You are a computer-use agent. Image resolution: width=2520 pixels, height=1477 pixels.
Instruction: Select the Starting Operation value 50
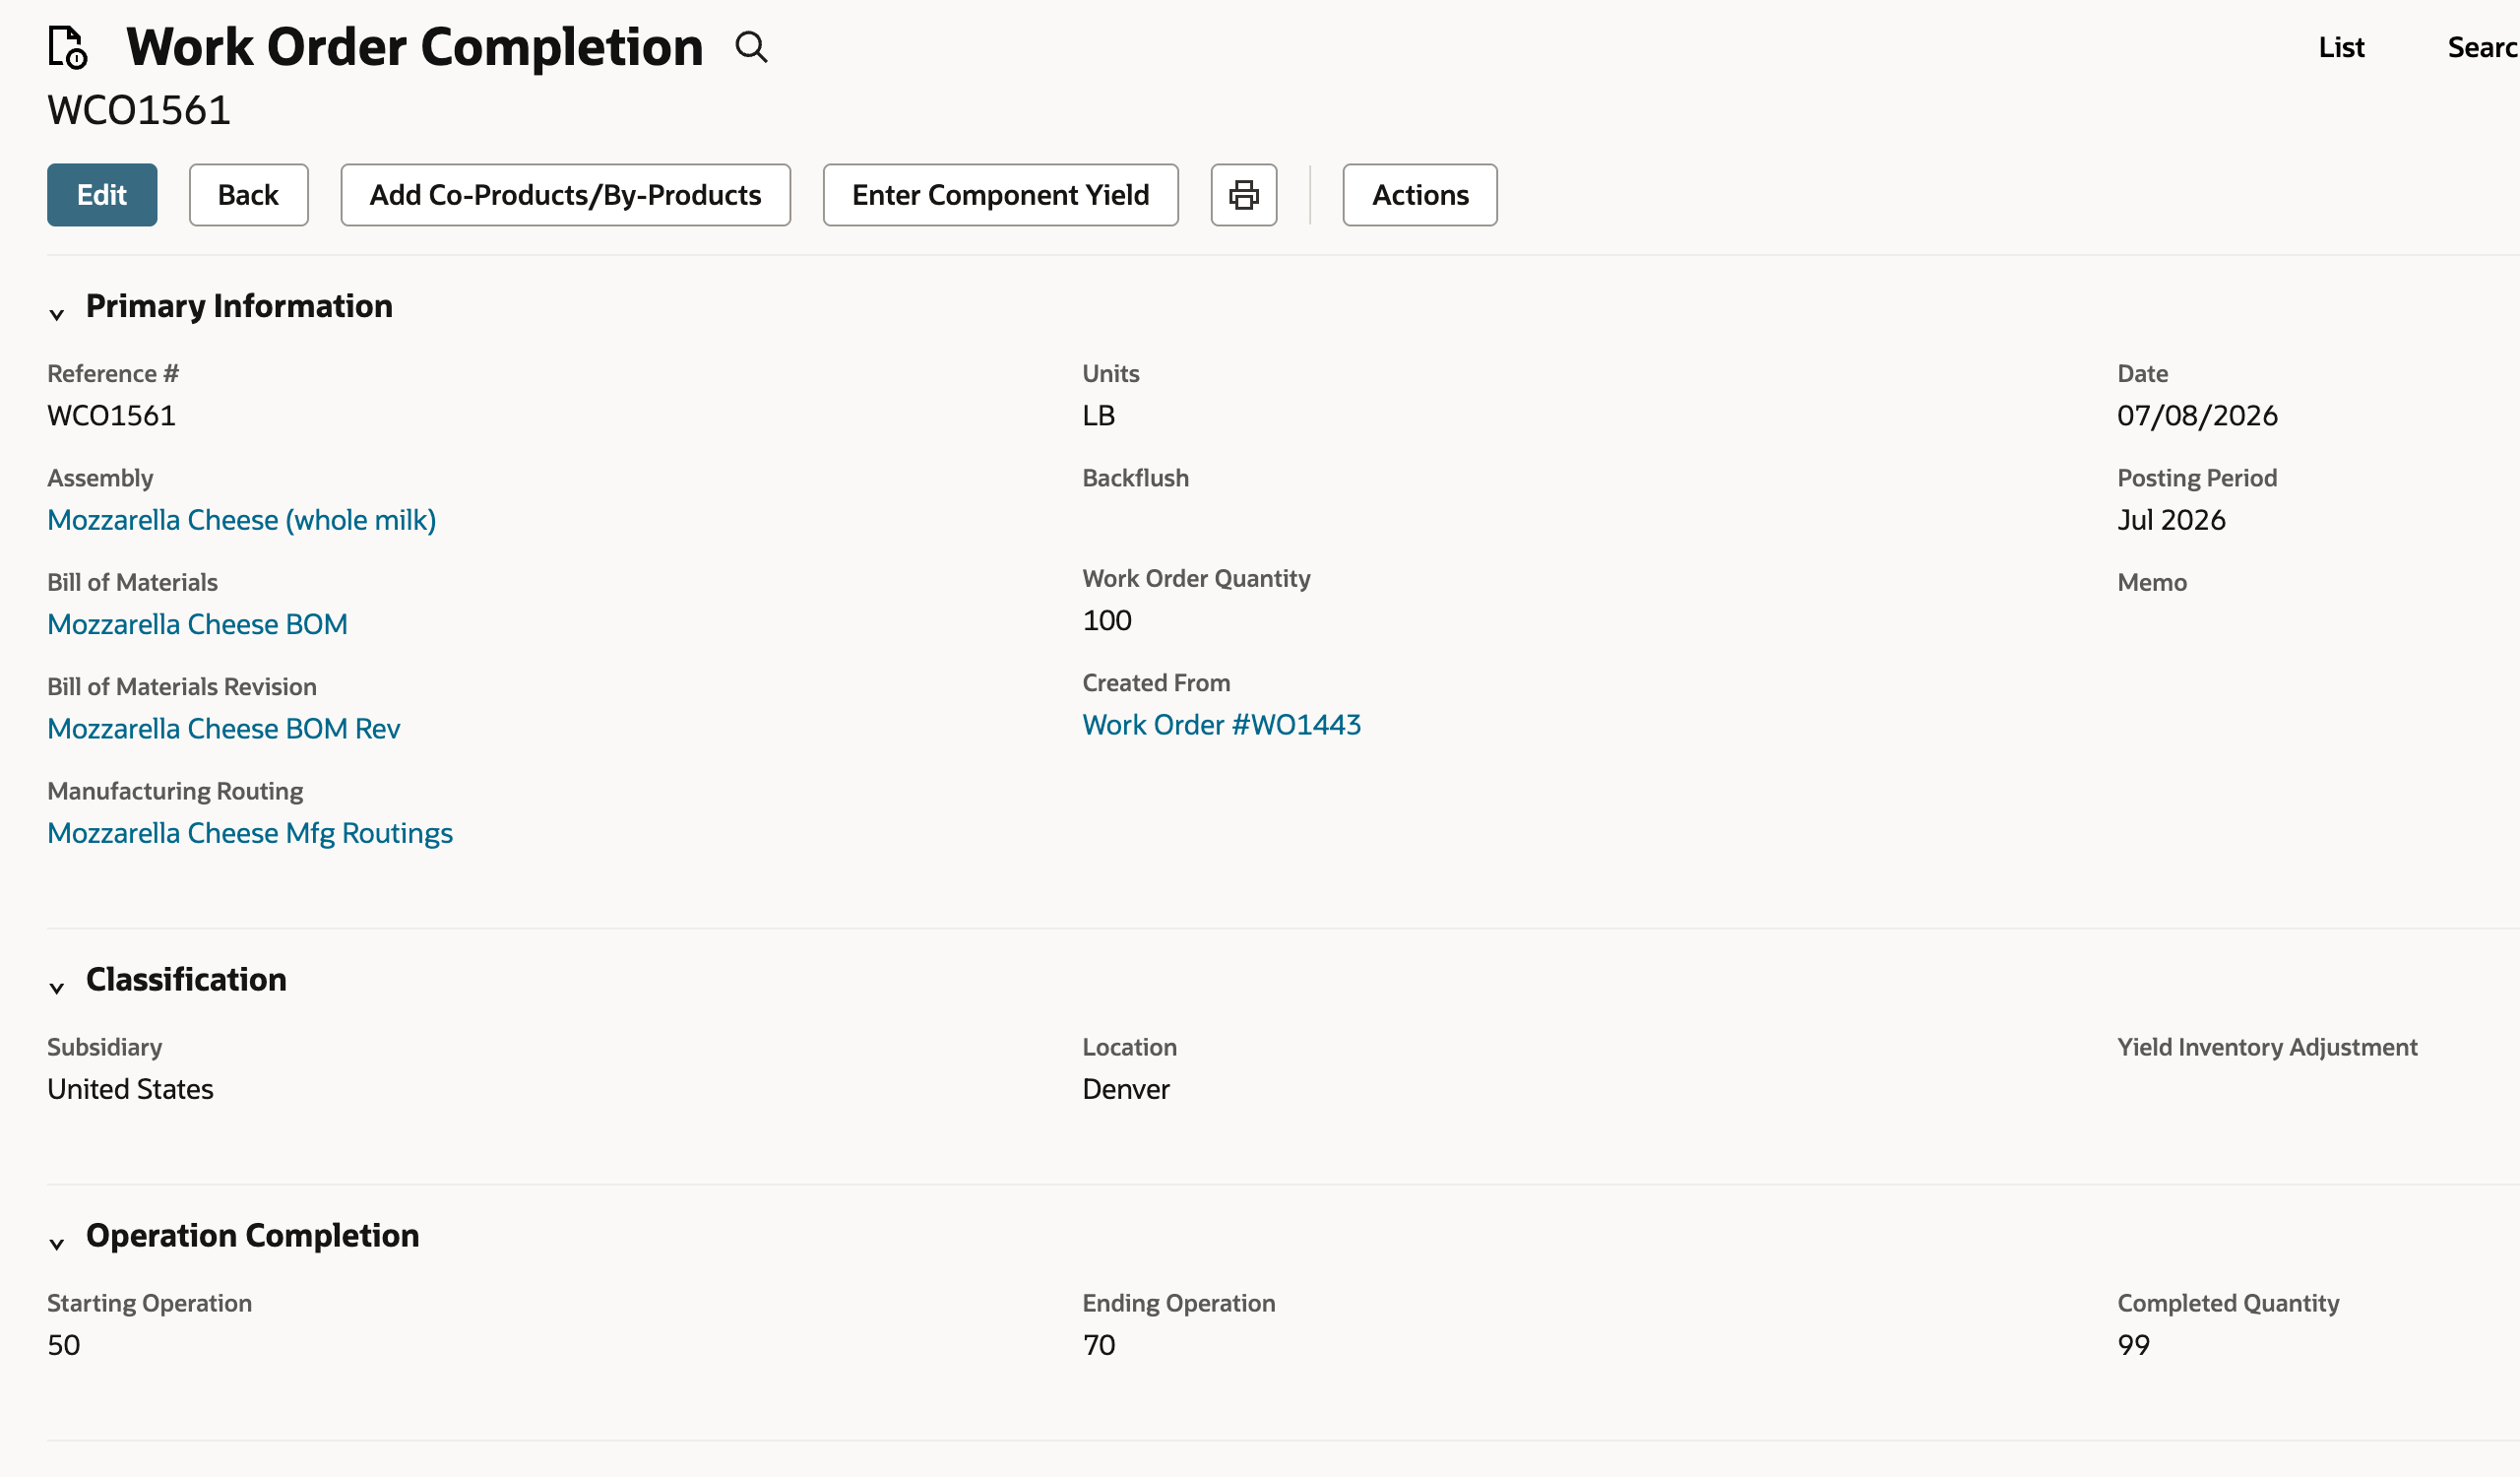click(x=64, y=1345)
